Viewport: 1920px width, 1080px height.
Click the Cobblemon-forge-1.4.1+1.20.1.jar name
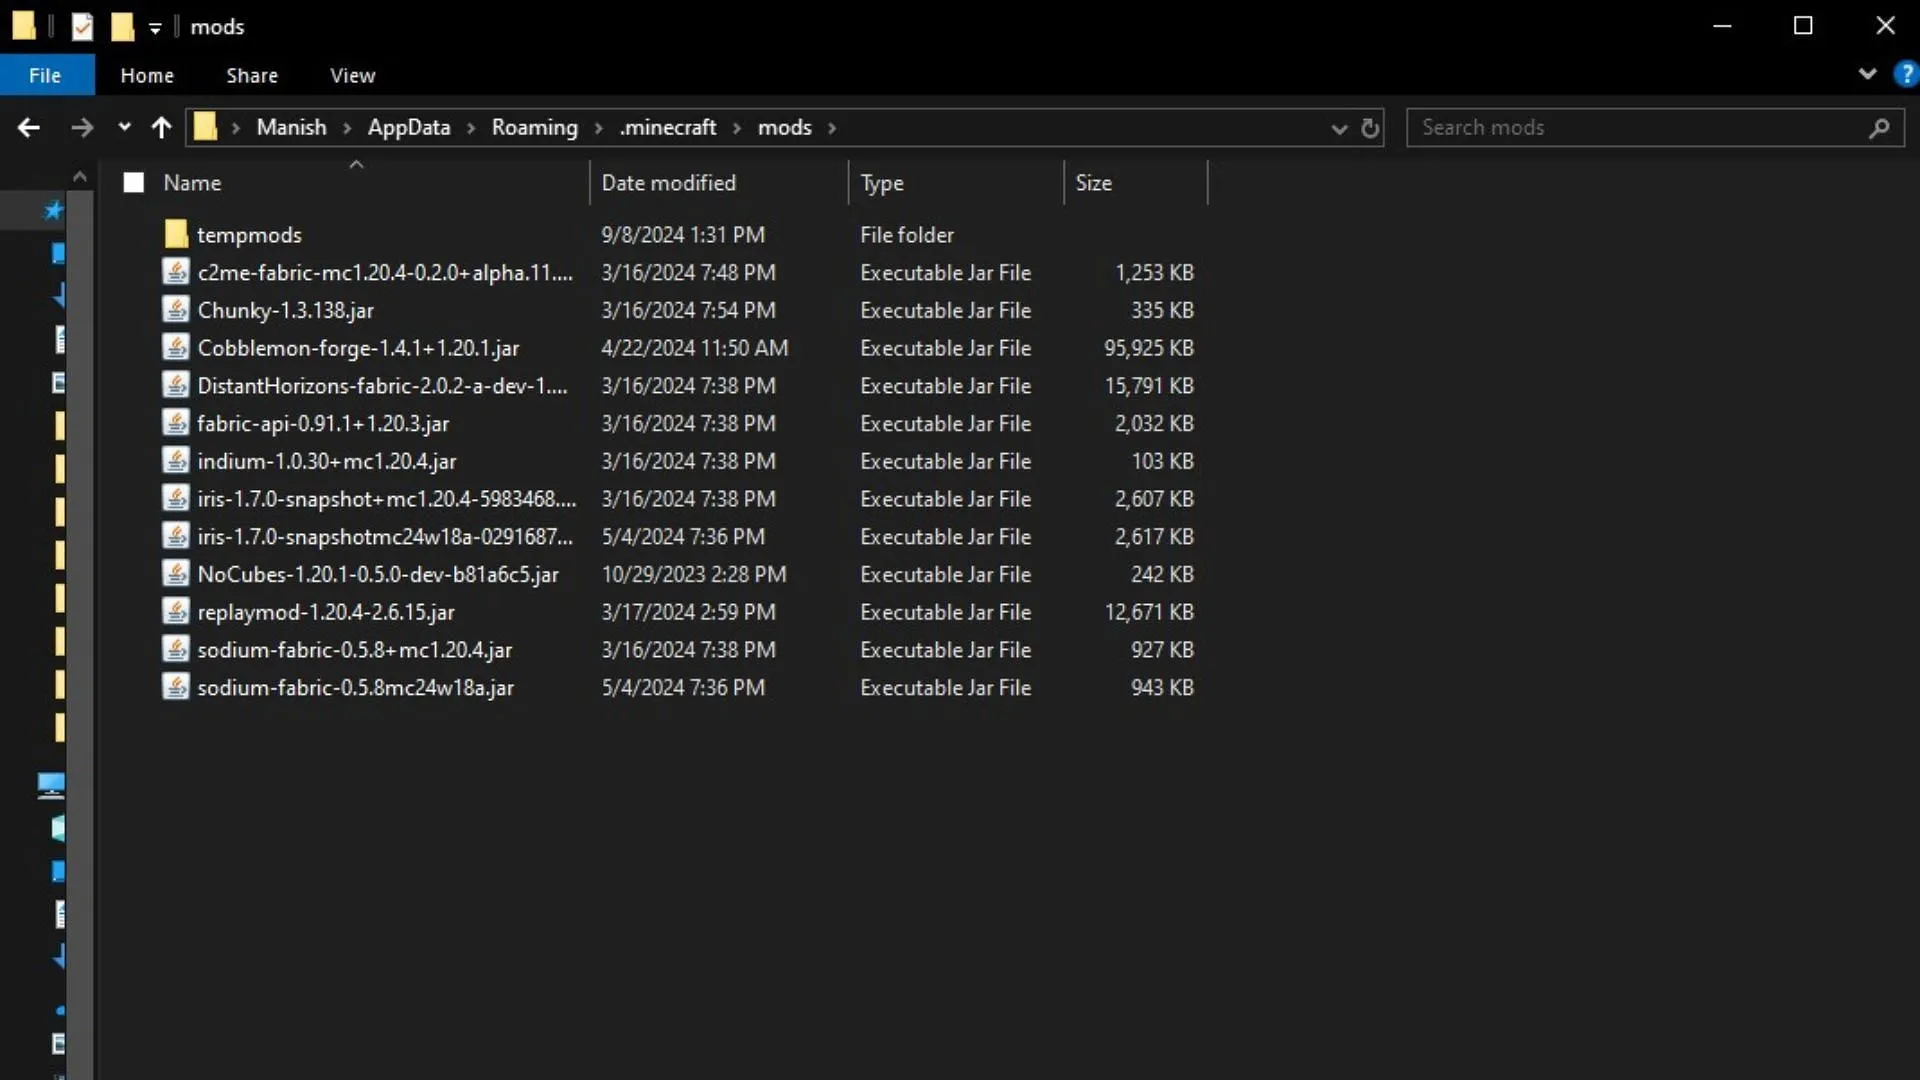(x=358, y=348)
